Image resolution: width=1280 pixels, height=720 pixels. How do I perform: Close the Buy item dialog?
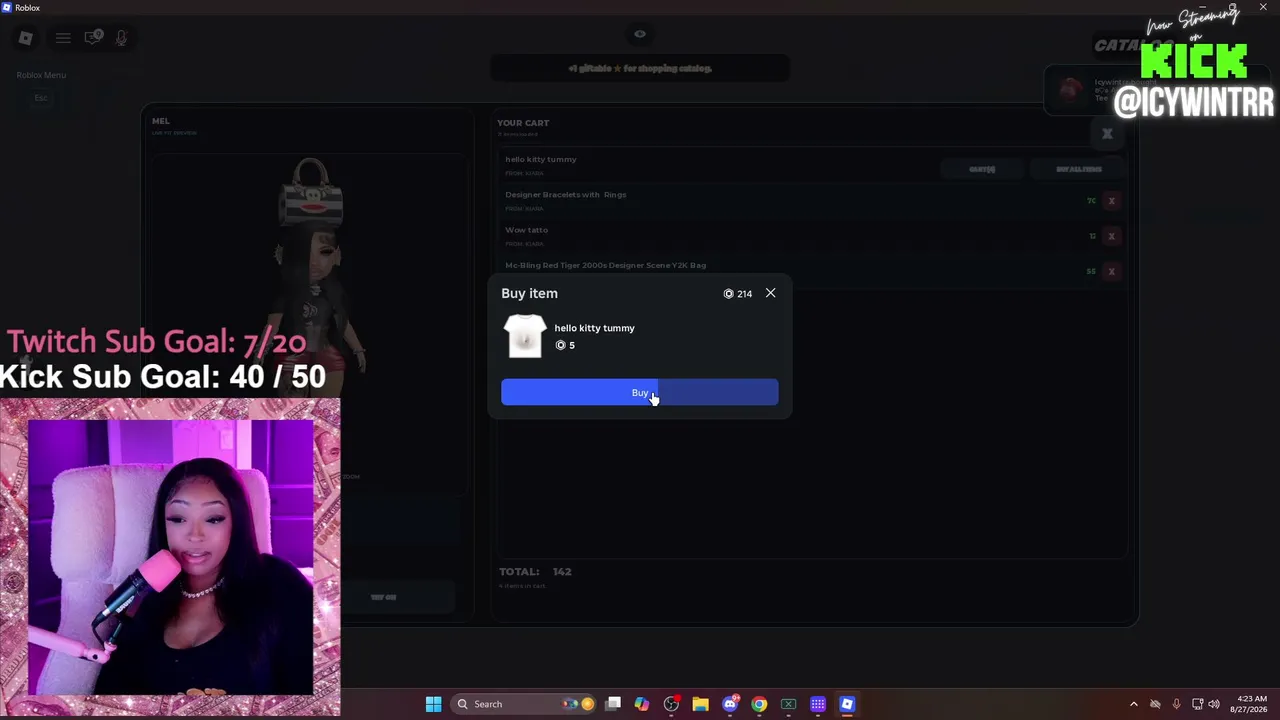coord(770,293)
